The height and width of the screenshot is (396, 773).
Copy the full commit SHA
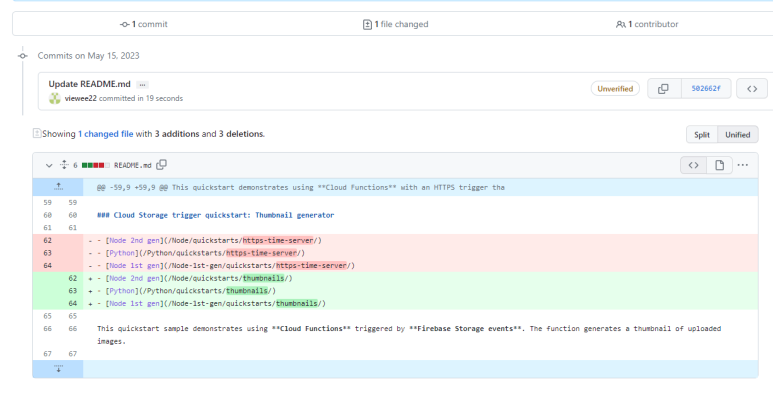pyautogui.click(x=664, y=89)
